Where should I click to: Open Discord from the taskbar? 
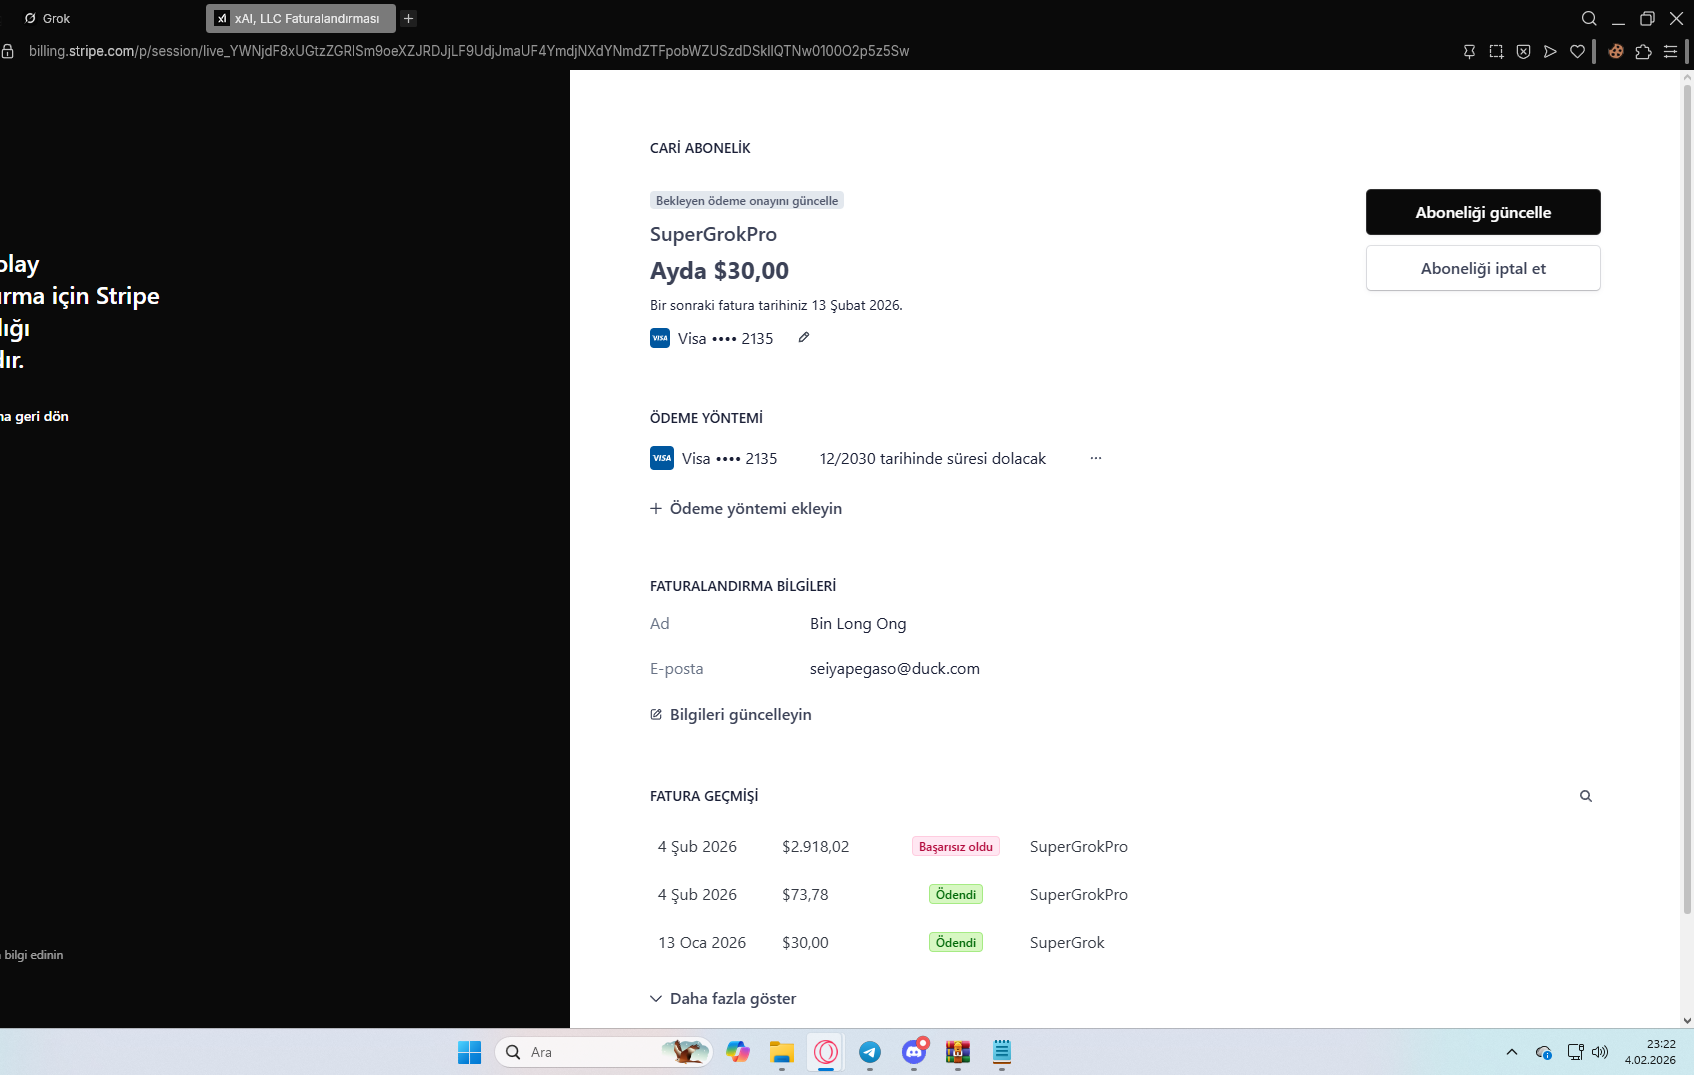pos(914,1052)
